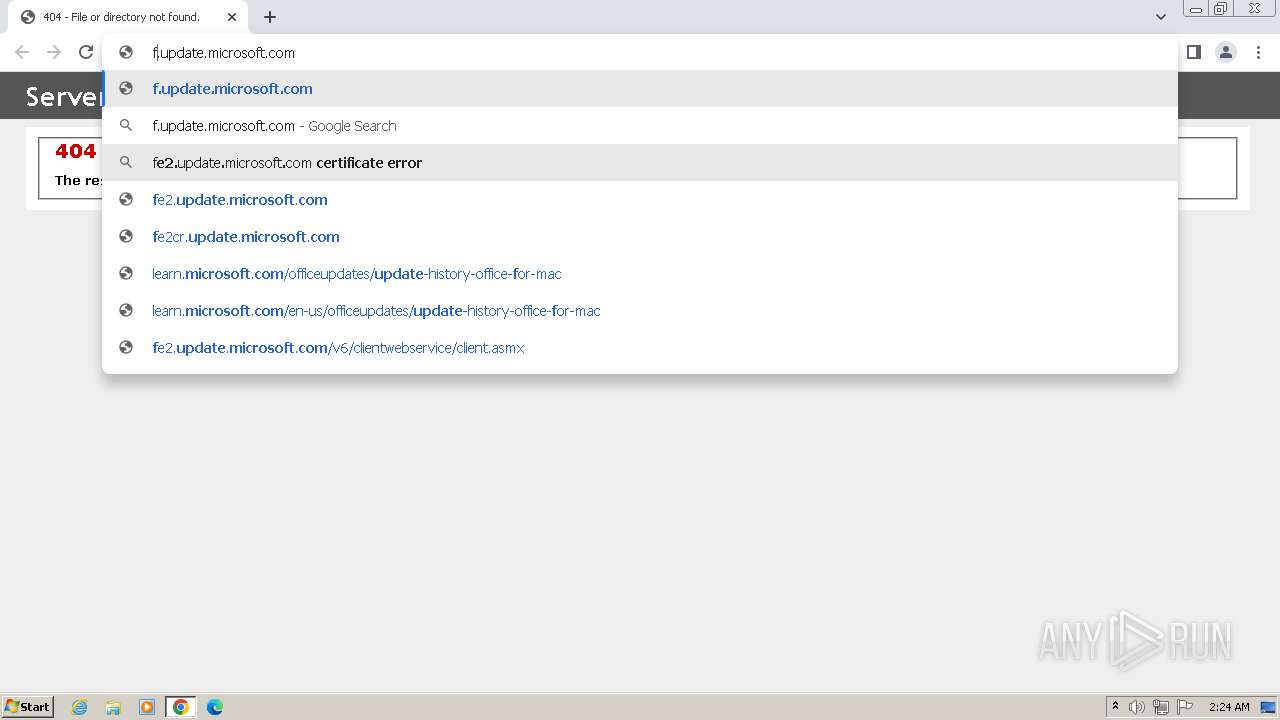Open Windows Media Player from the taskbar
Image resolution: width=1280 pixels, height=720 pixels.
click(147, 707)
